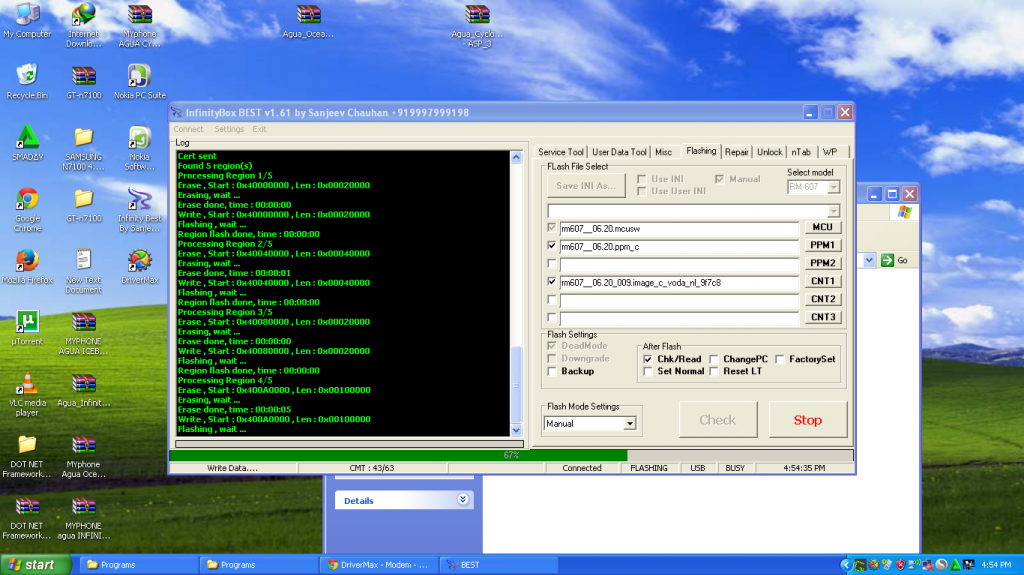The image size is (1024, 575).
Task: Open Infinity Best By Sanjeev desktop icon
Action: tap(140, 210)
